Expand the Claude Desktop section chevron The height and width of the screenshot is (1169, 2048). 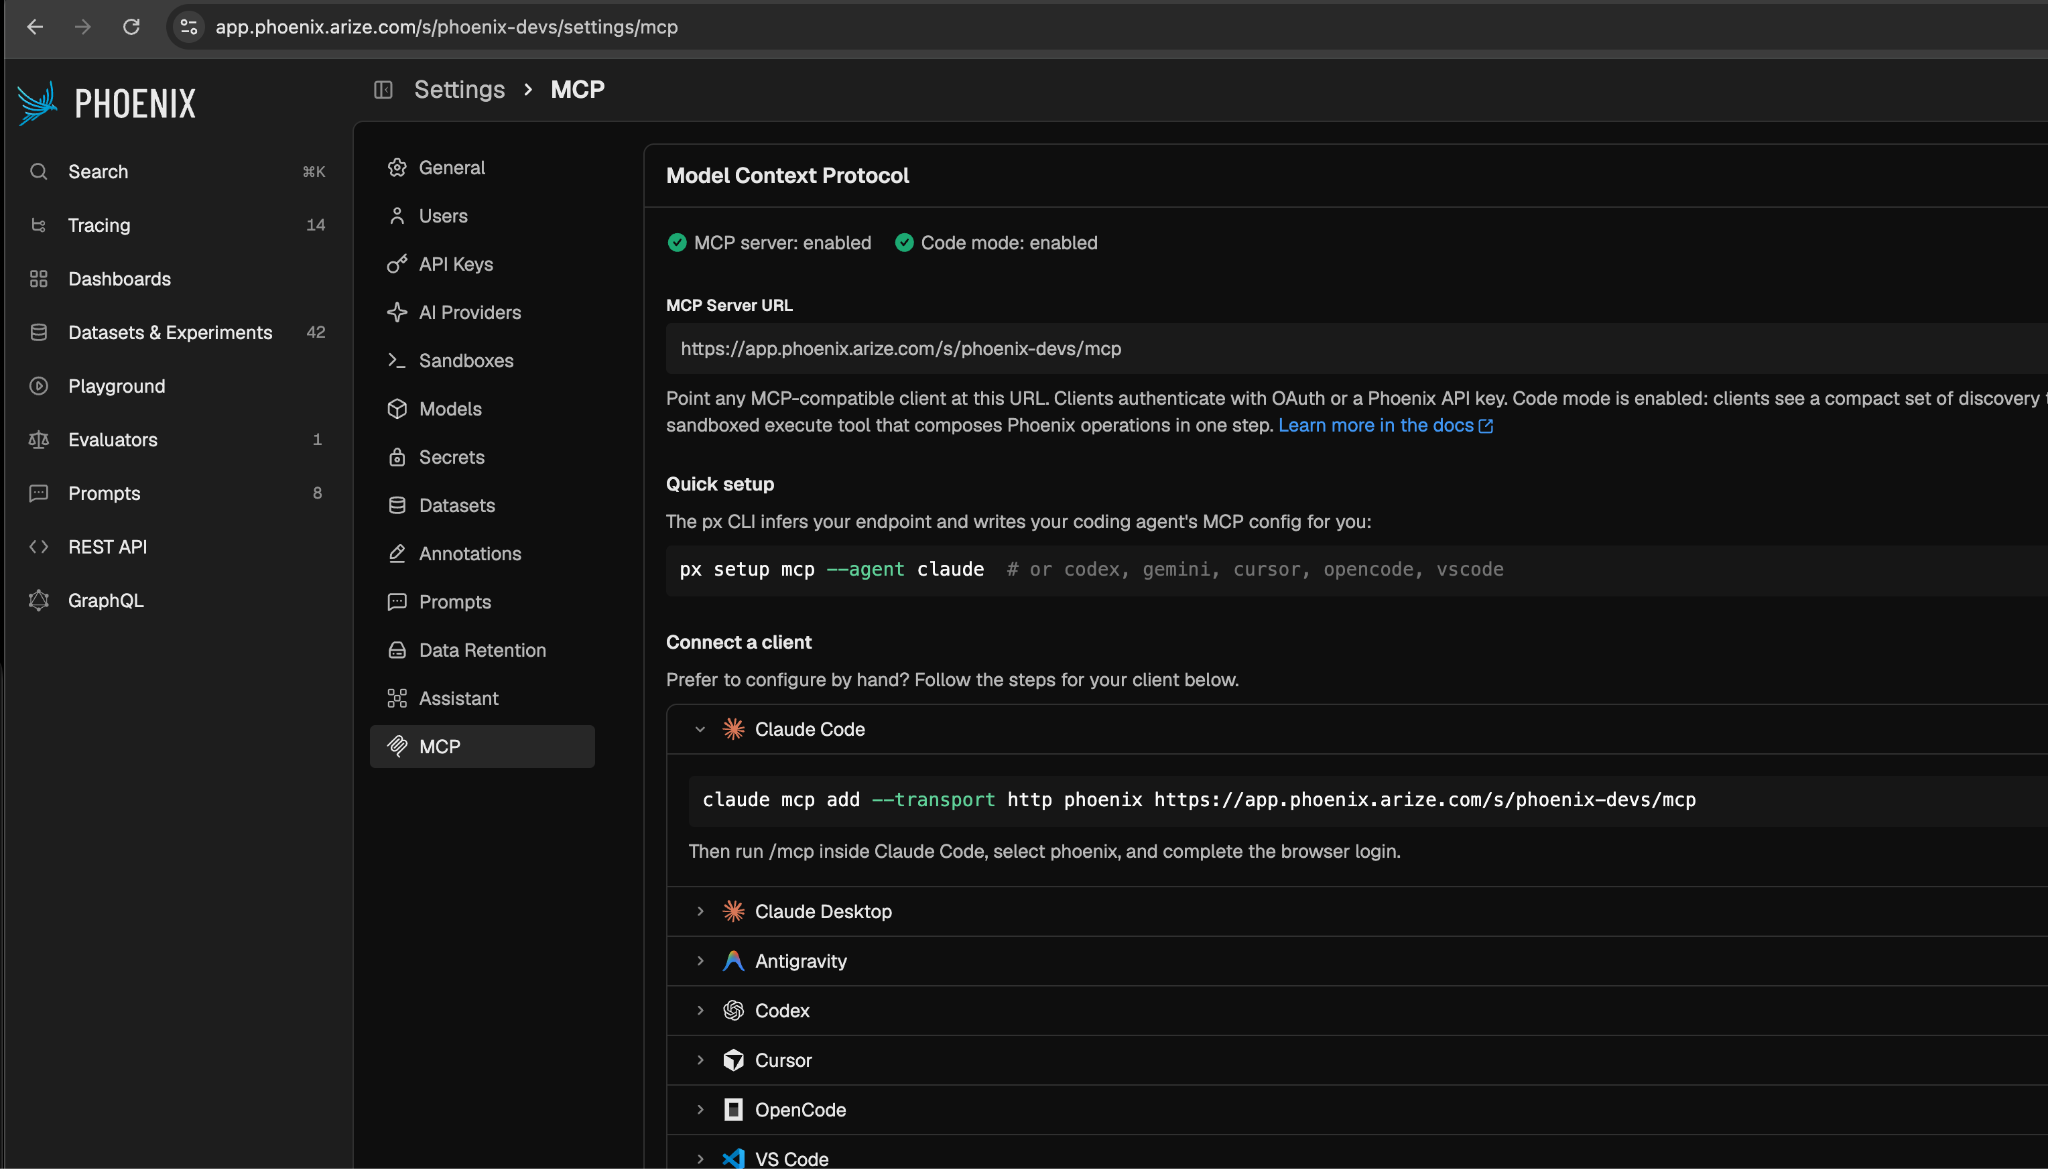700,911
